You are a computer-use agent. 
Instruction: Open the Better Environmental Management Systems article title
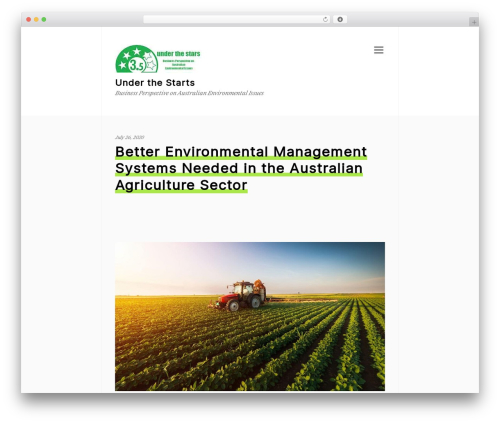point(241,168)
